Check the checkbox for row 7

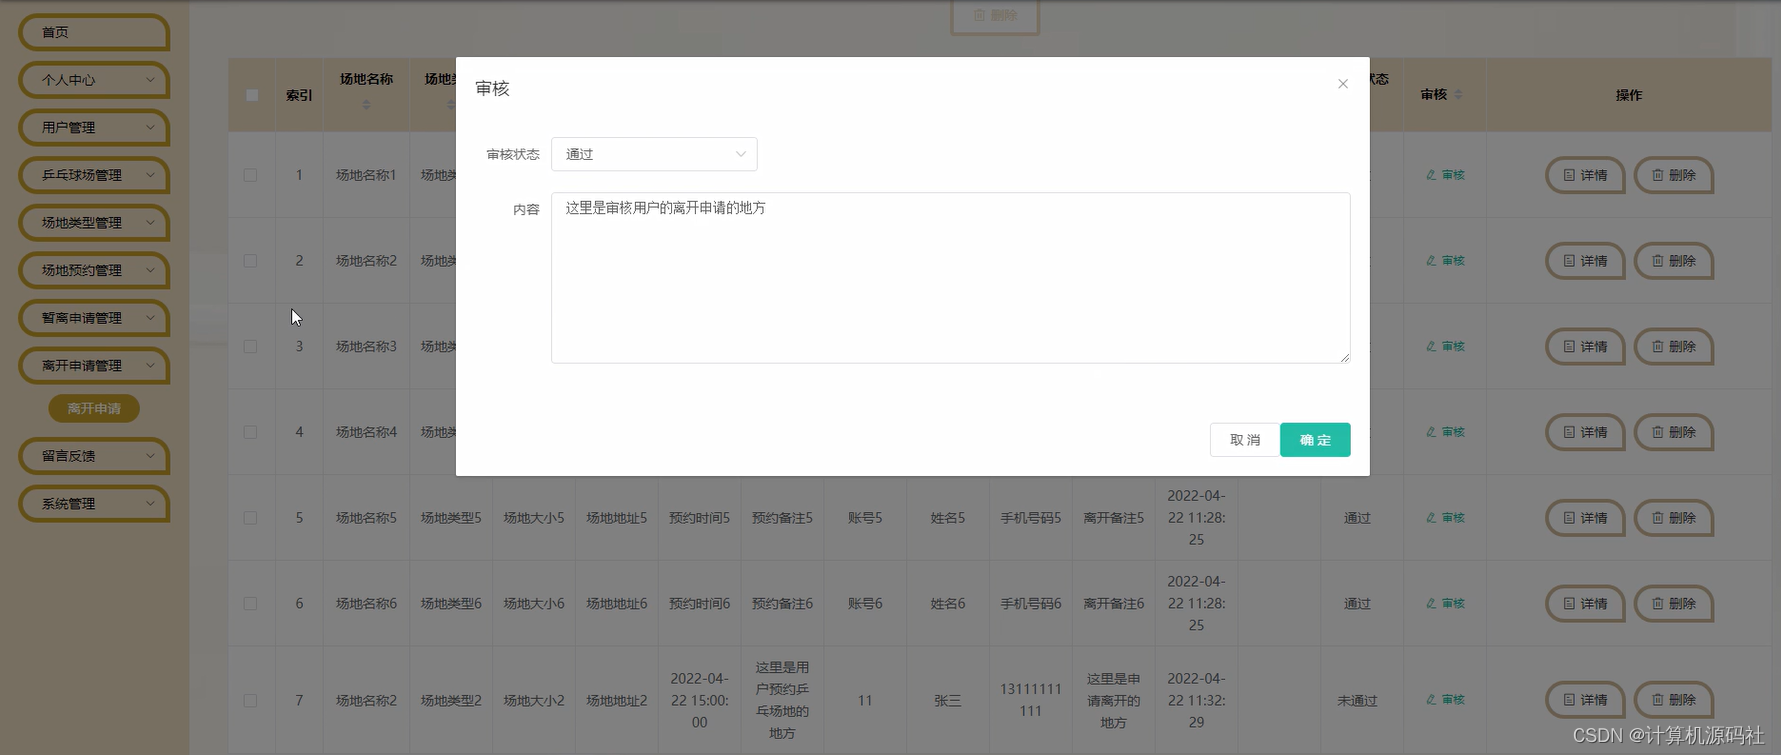(x=250, y=701)
